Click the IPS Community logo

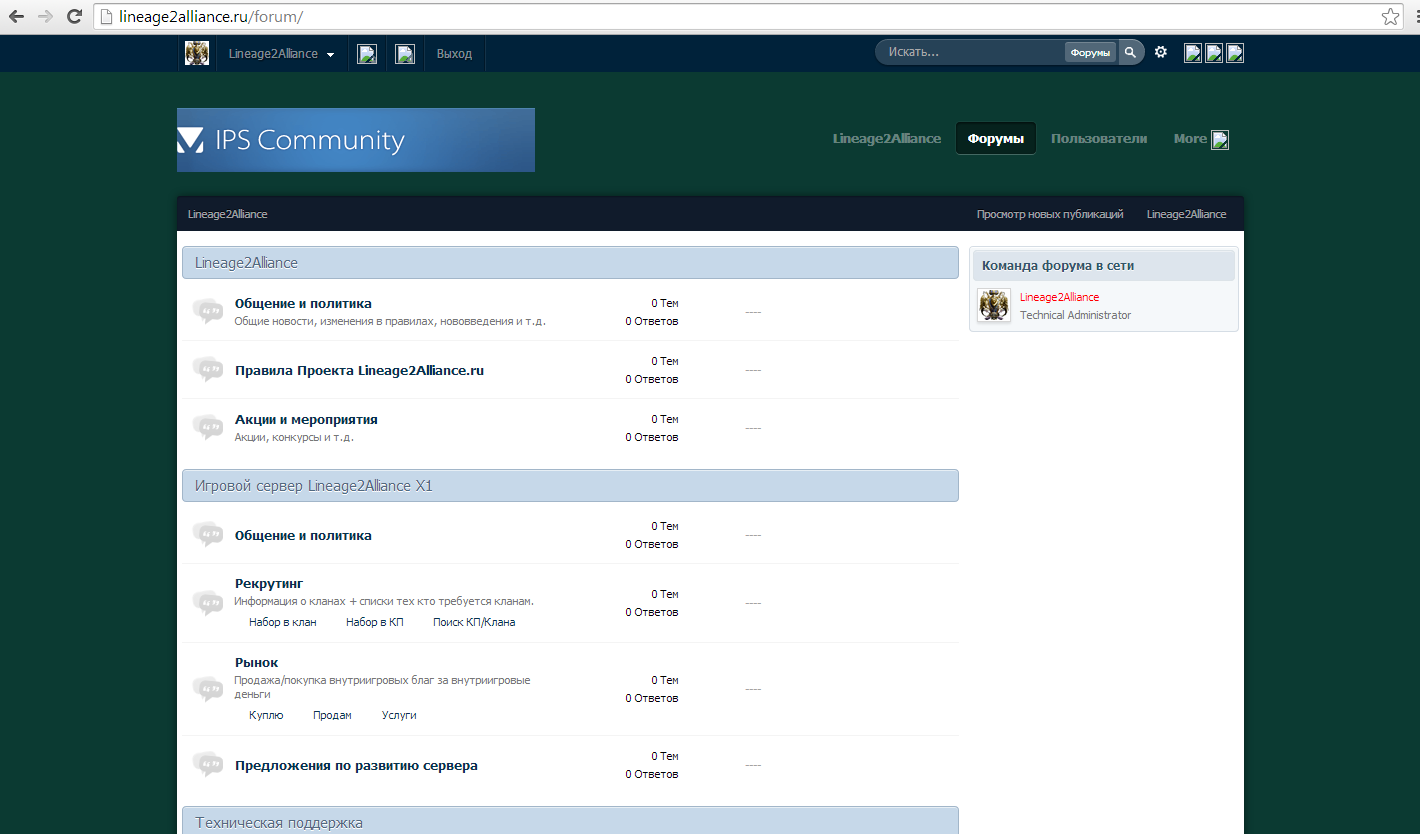[356, 140]
